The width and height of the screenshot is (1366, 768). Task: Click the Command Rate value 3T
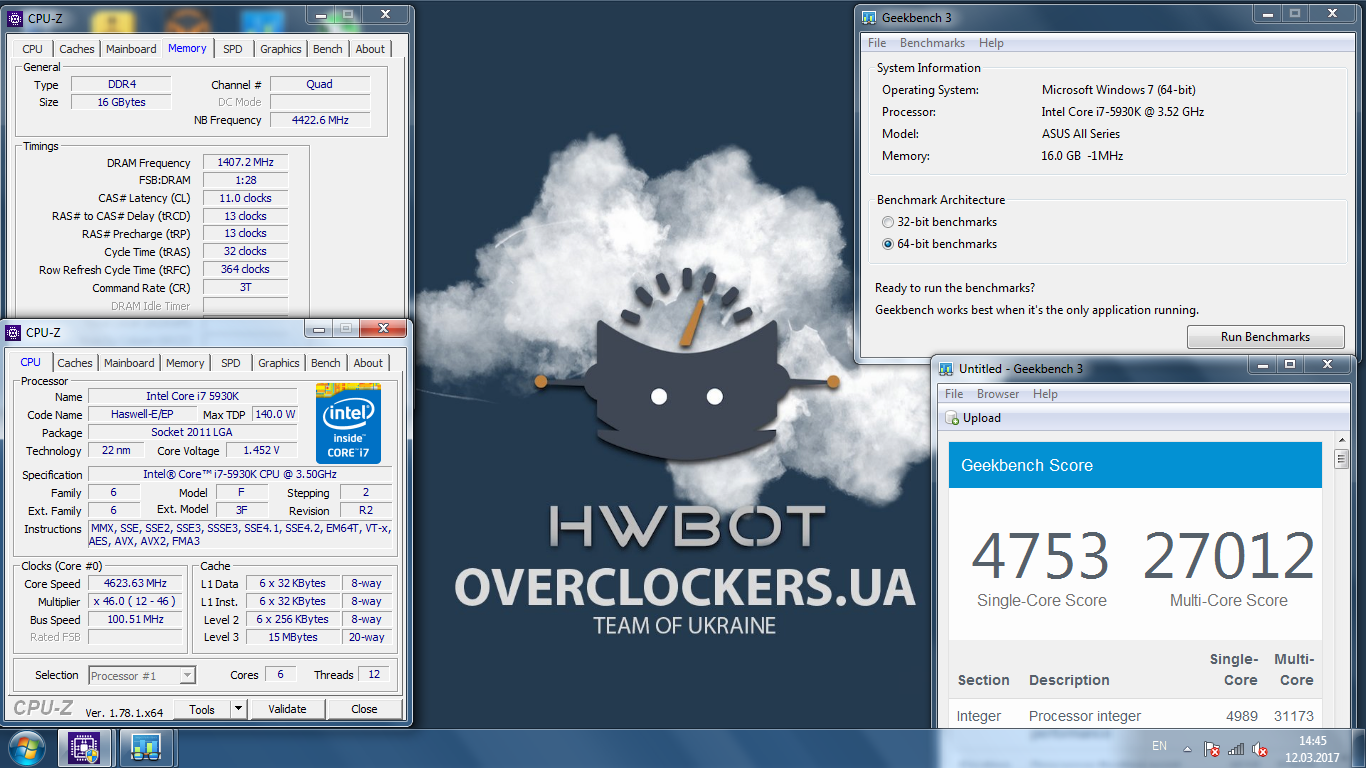(x=245, y=287)
